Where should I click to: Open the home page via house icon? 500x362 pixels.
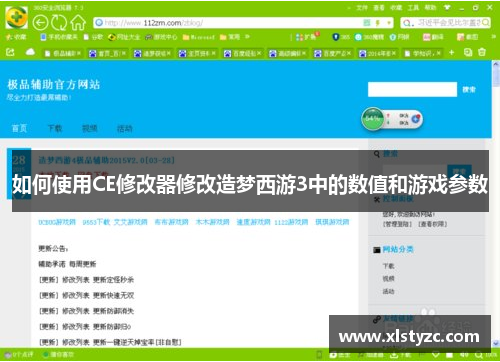(78, 23)
